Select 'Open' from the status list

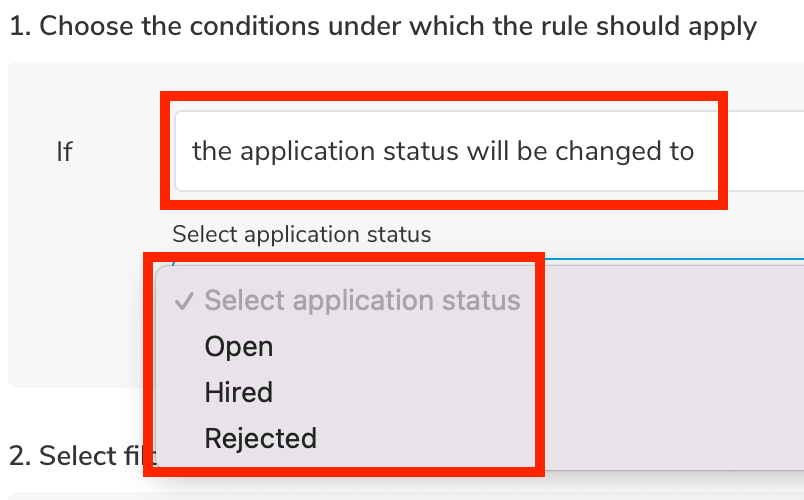coord(238,347)
